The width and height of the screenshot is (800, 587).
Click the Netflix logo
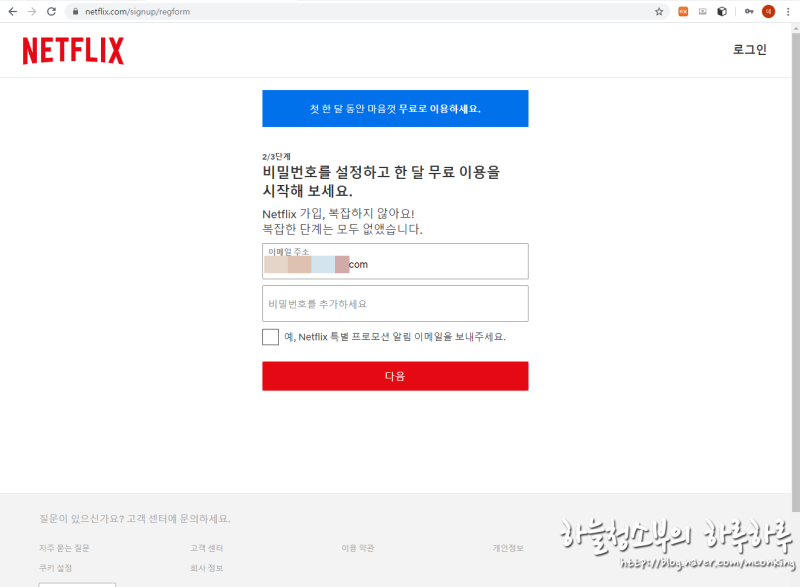point(73,50)
